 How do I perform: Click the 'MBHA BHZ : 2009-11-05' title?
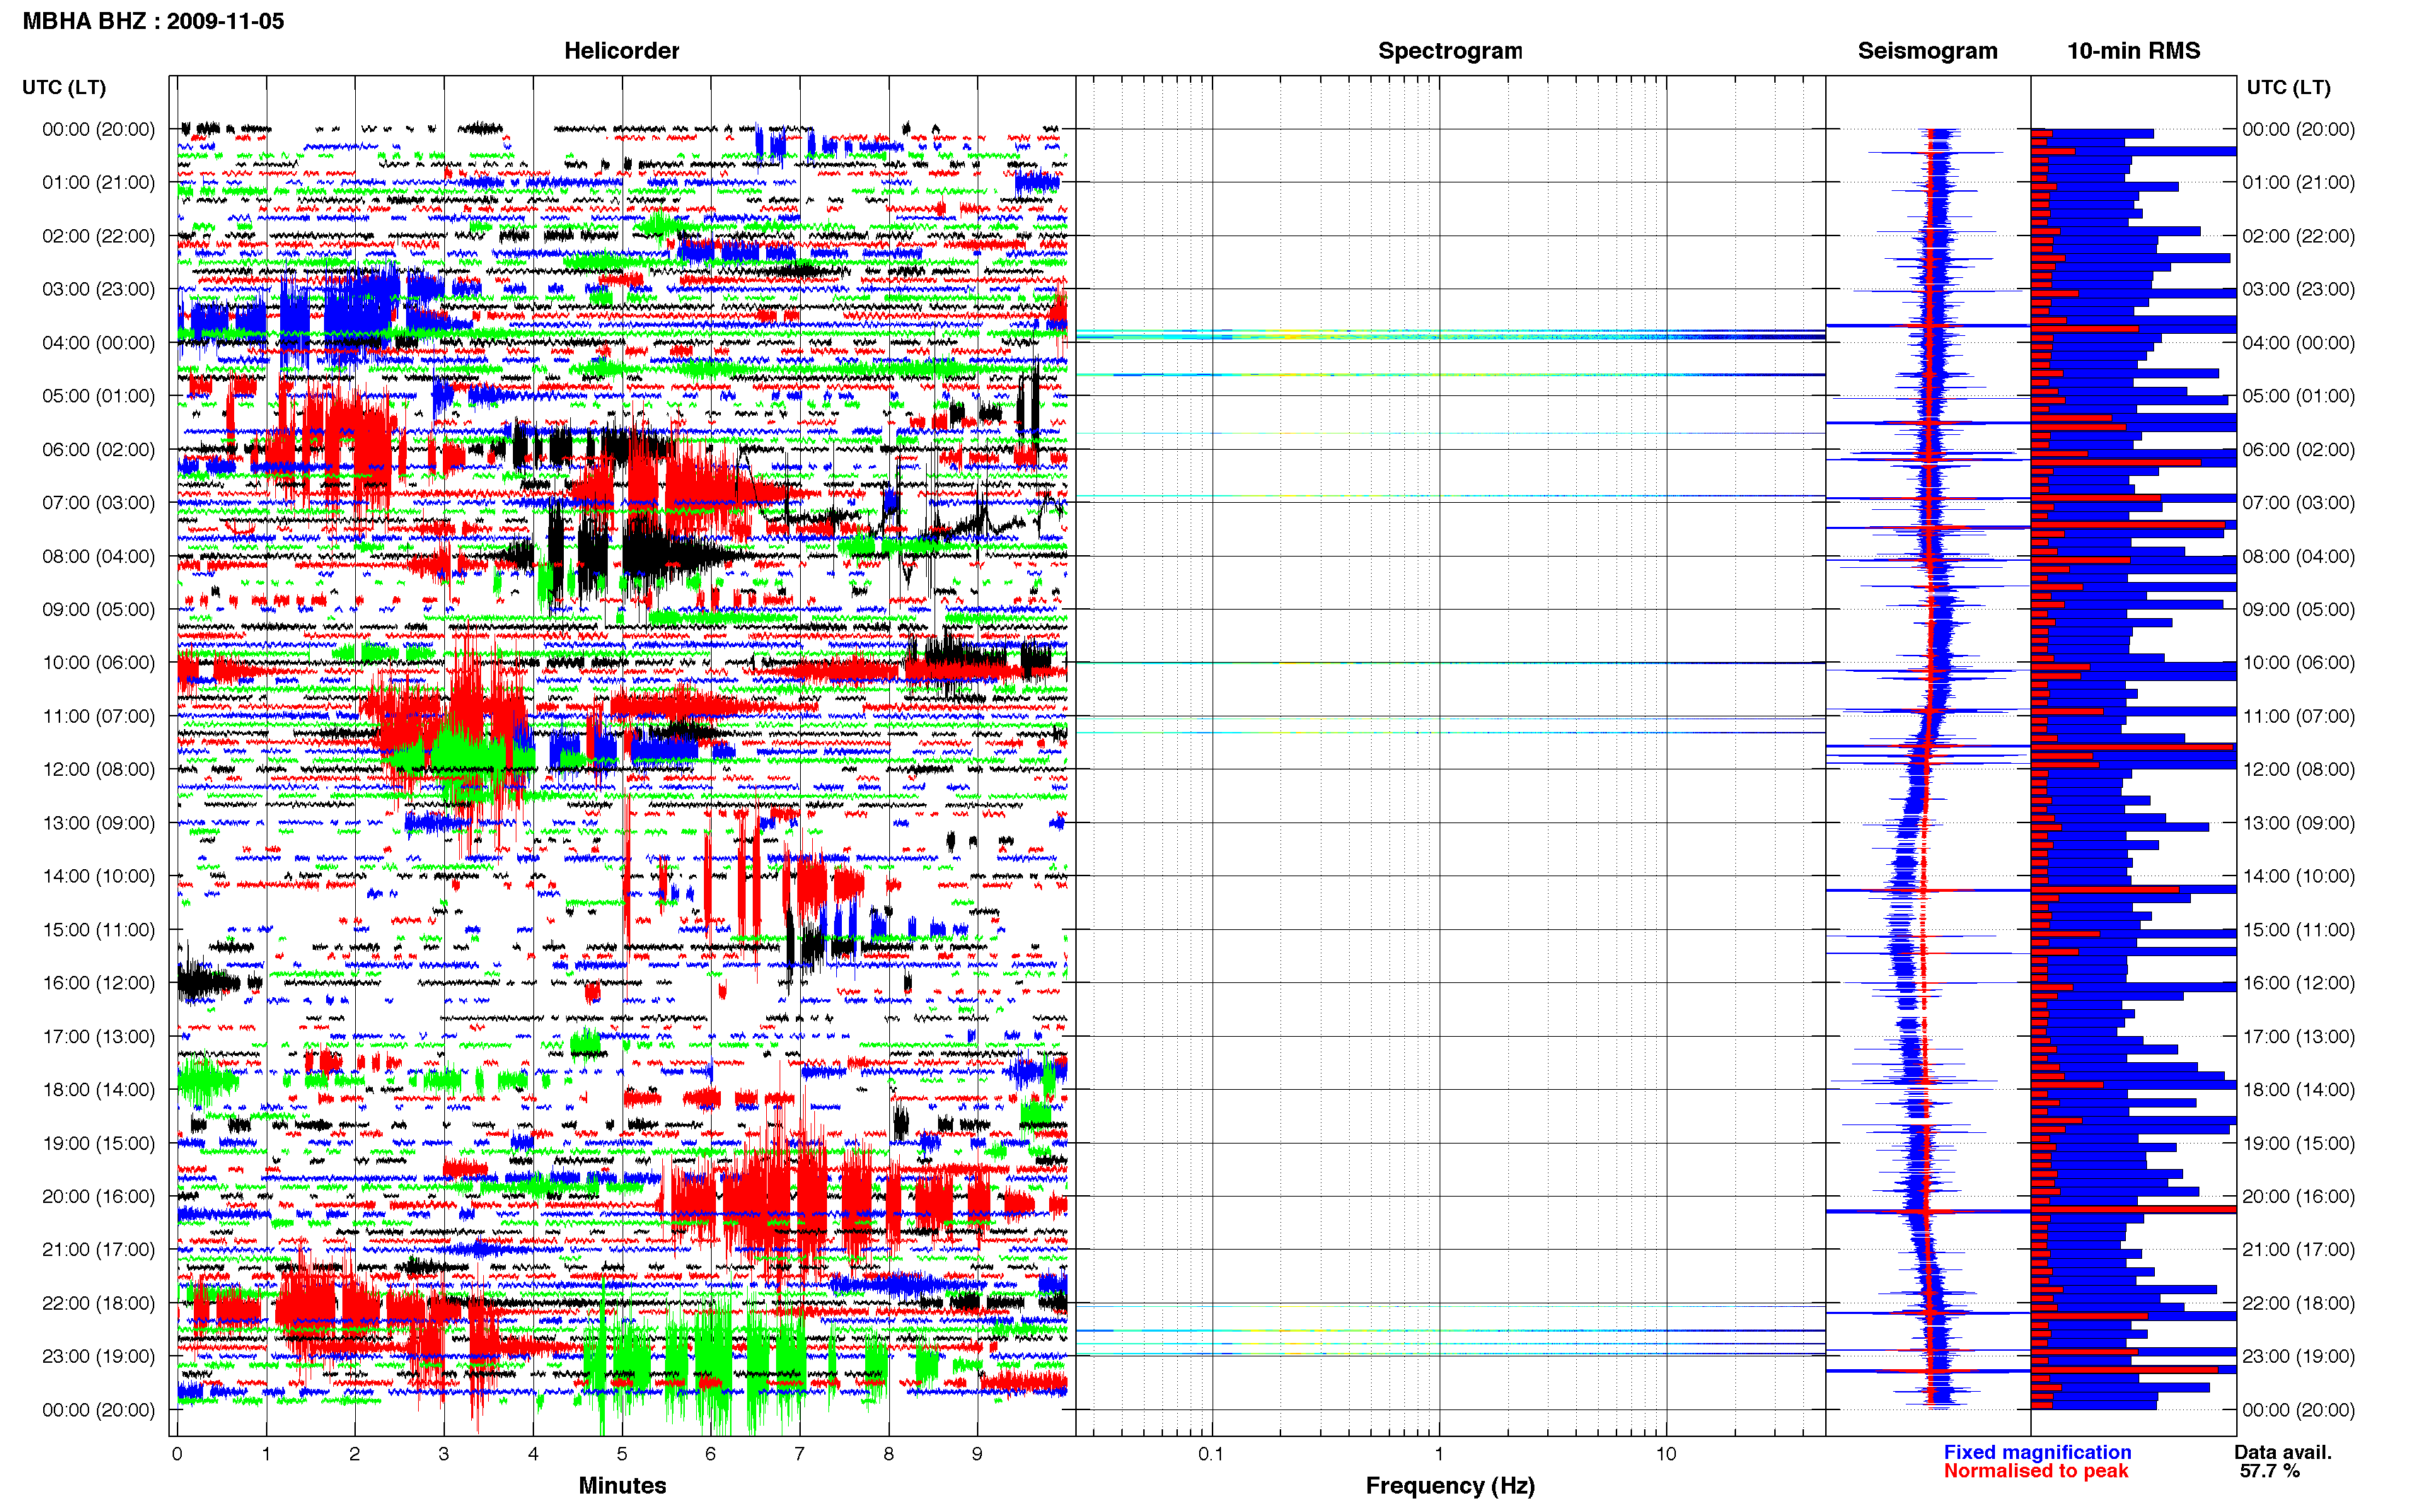pos(153,21)
